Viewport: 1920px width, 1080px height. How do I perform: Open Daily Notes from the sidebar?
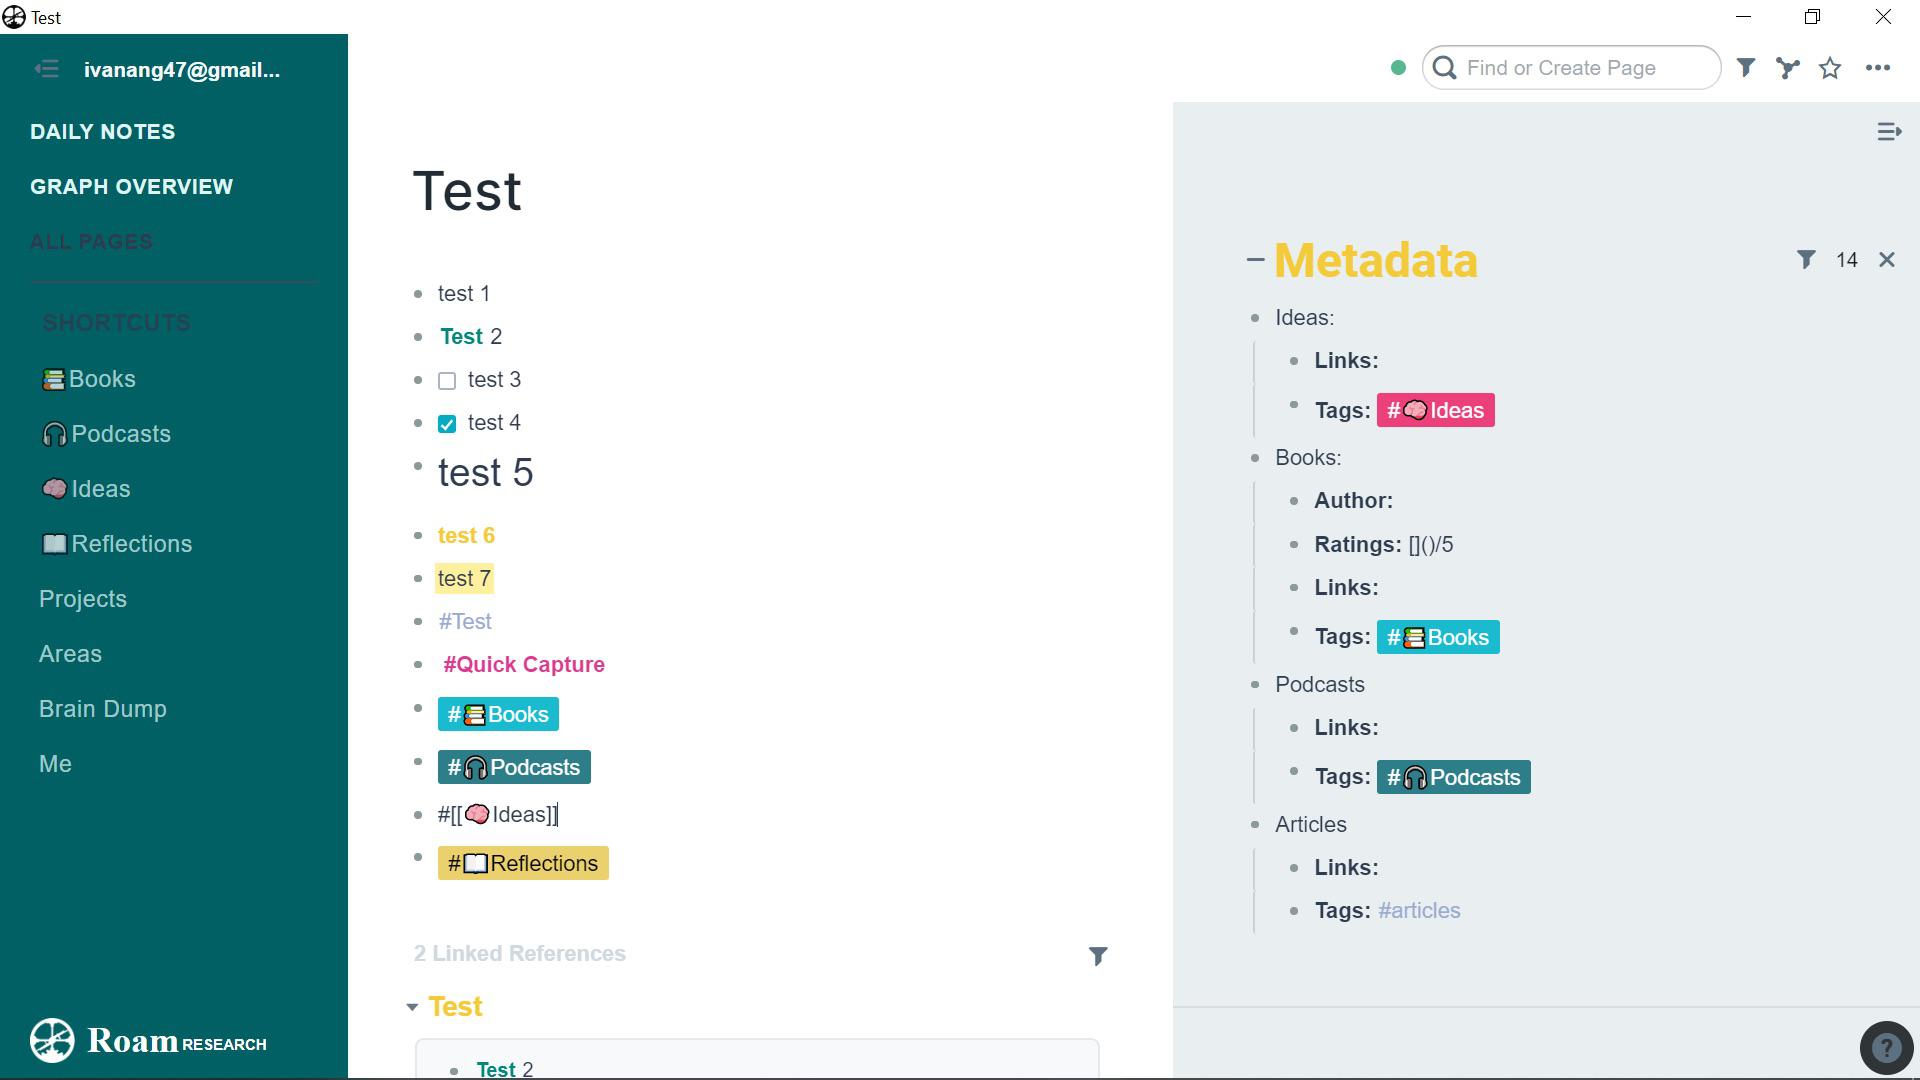point(102,132)
